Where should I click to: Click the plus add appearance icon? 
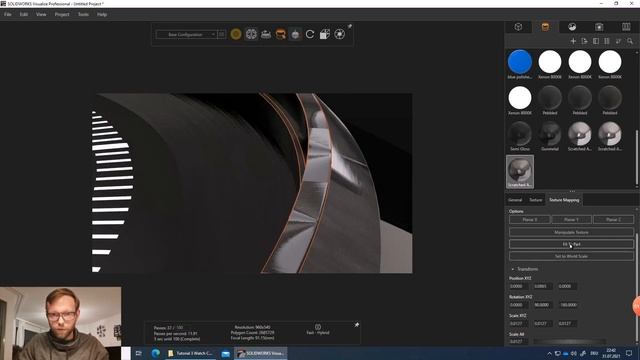point(573,41)
